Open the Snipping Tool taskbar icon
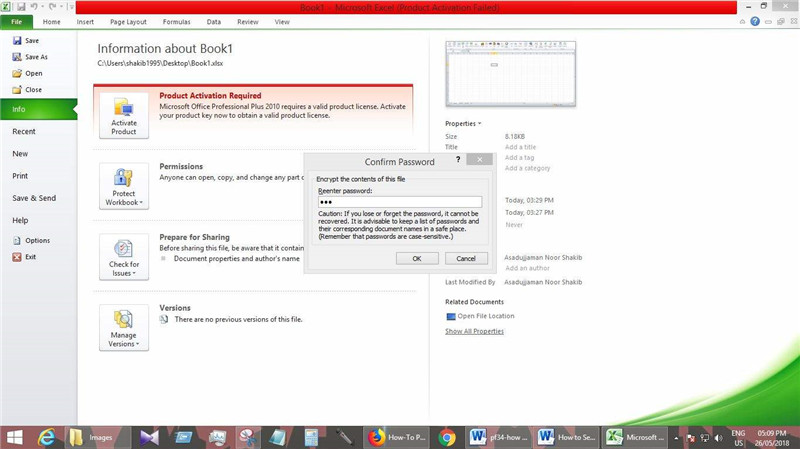 (248, 437)
